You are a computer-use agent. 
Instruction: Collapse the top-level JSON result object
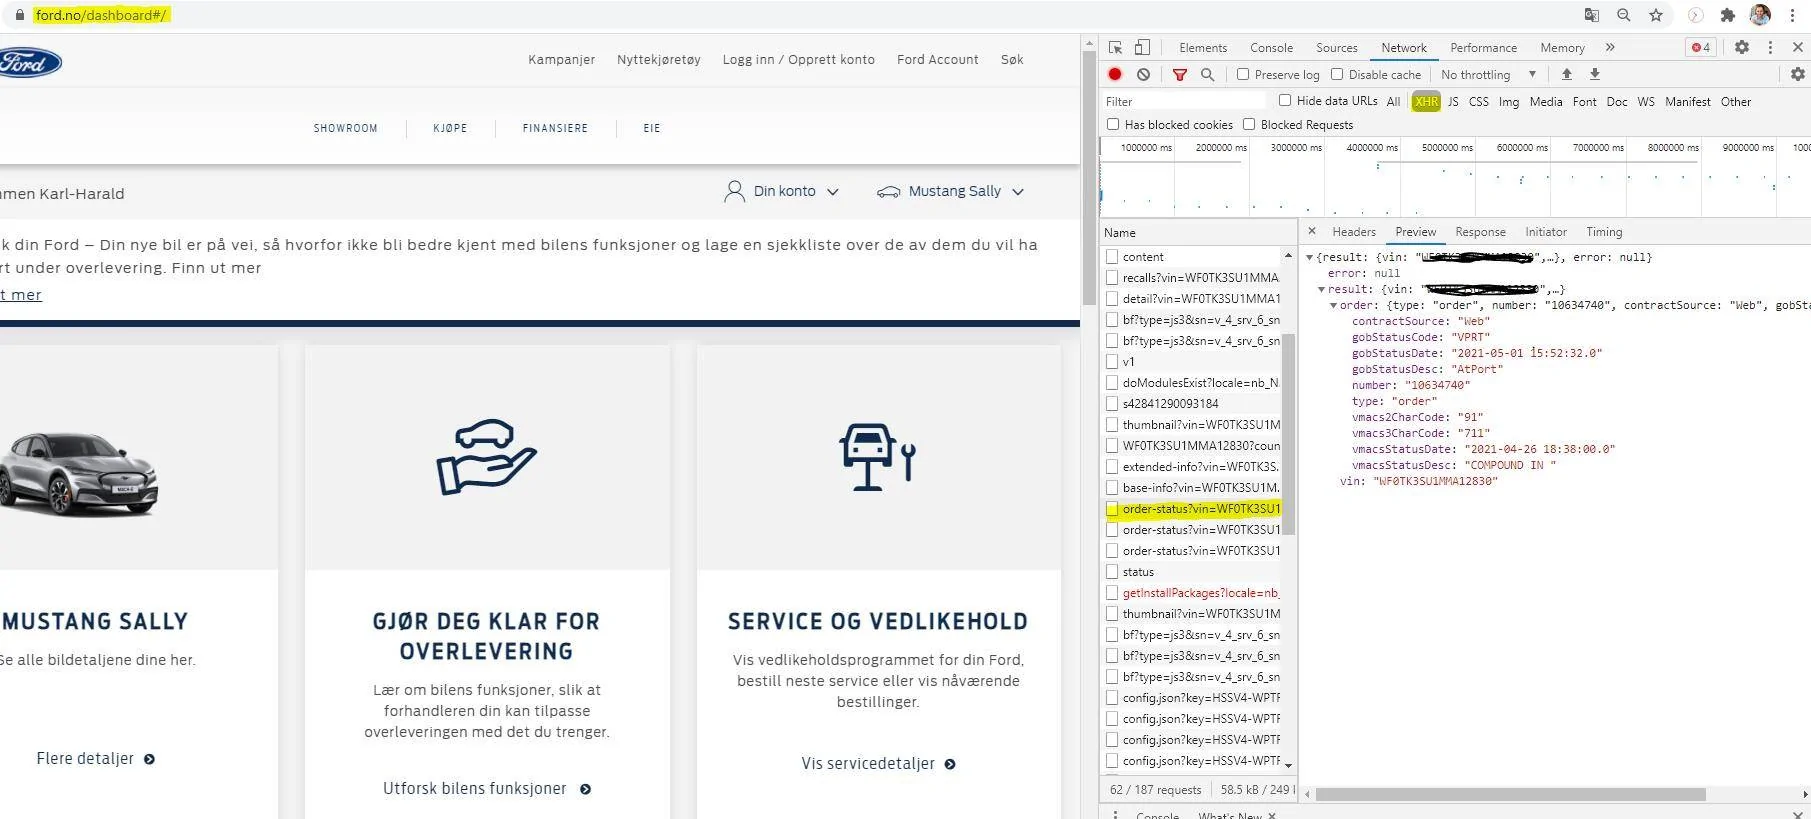pos(1309,257)
